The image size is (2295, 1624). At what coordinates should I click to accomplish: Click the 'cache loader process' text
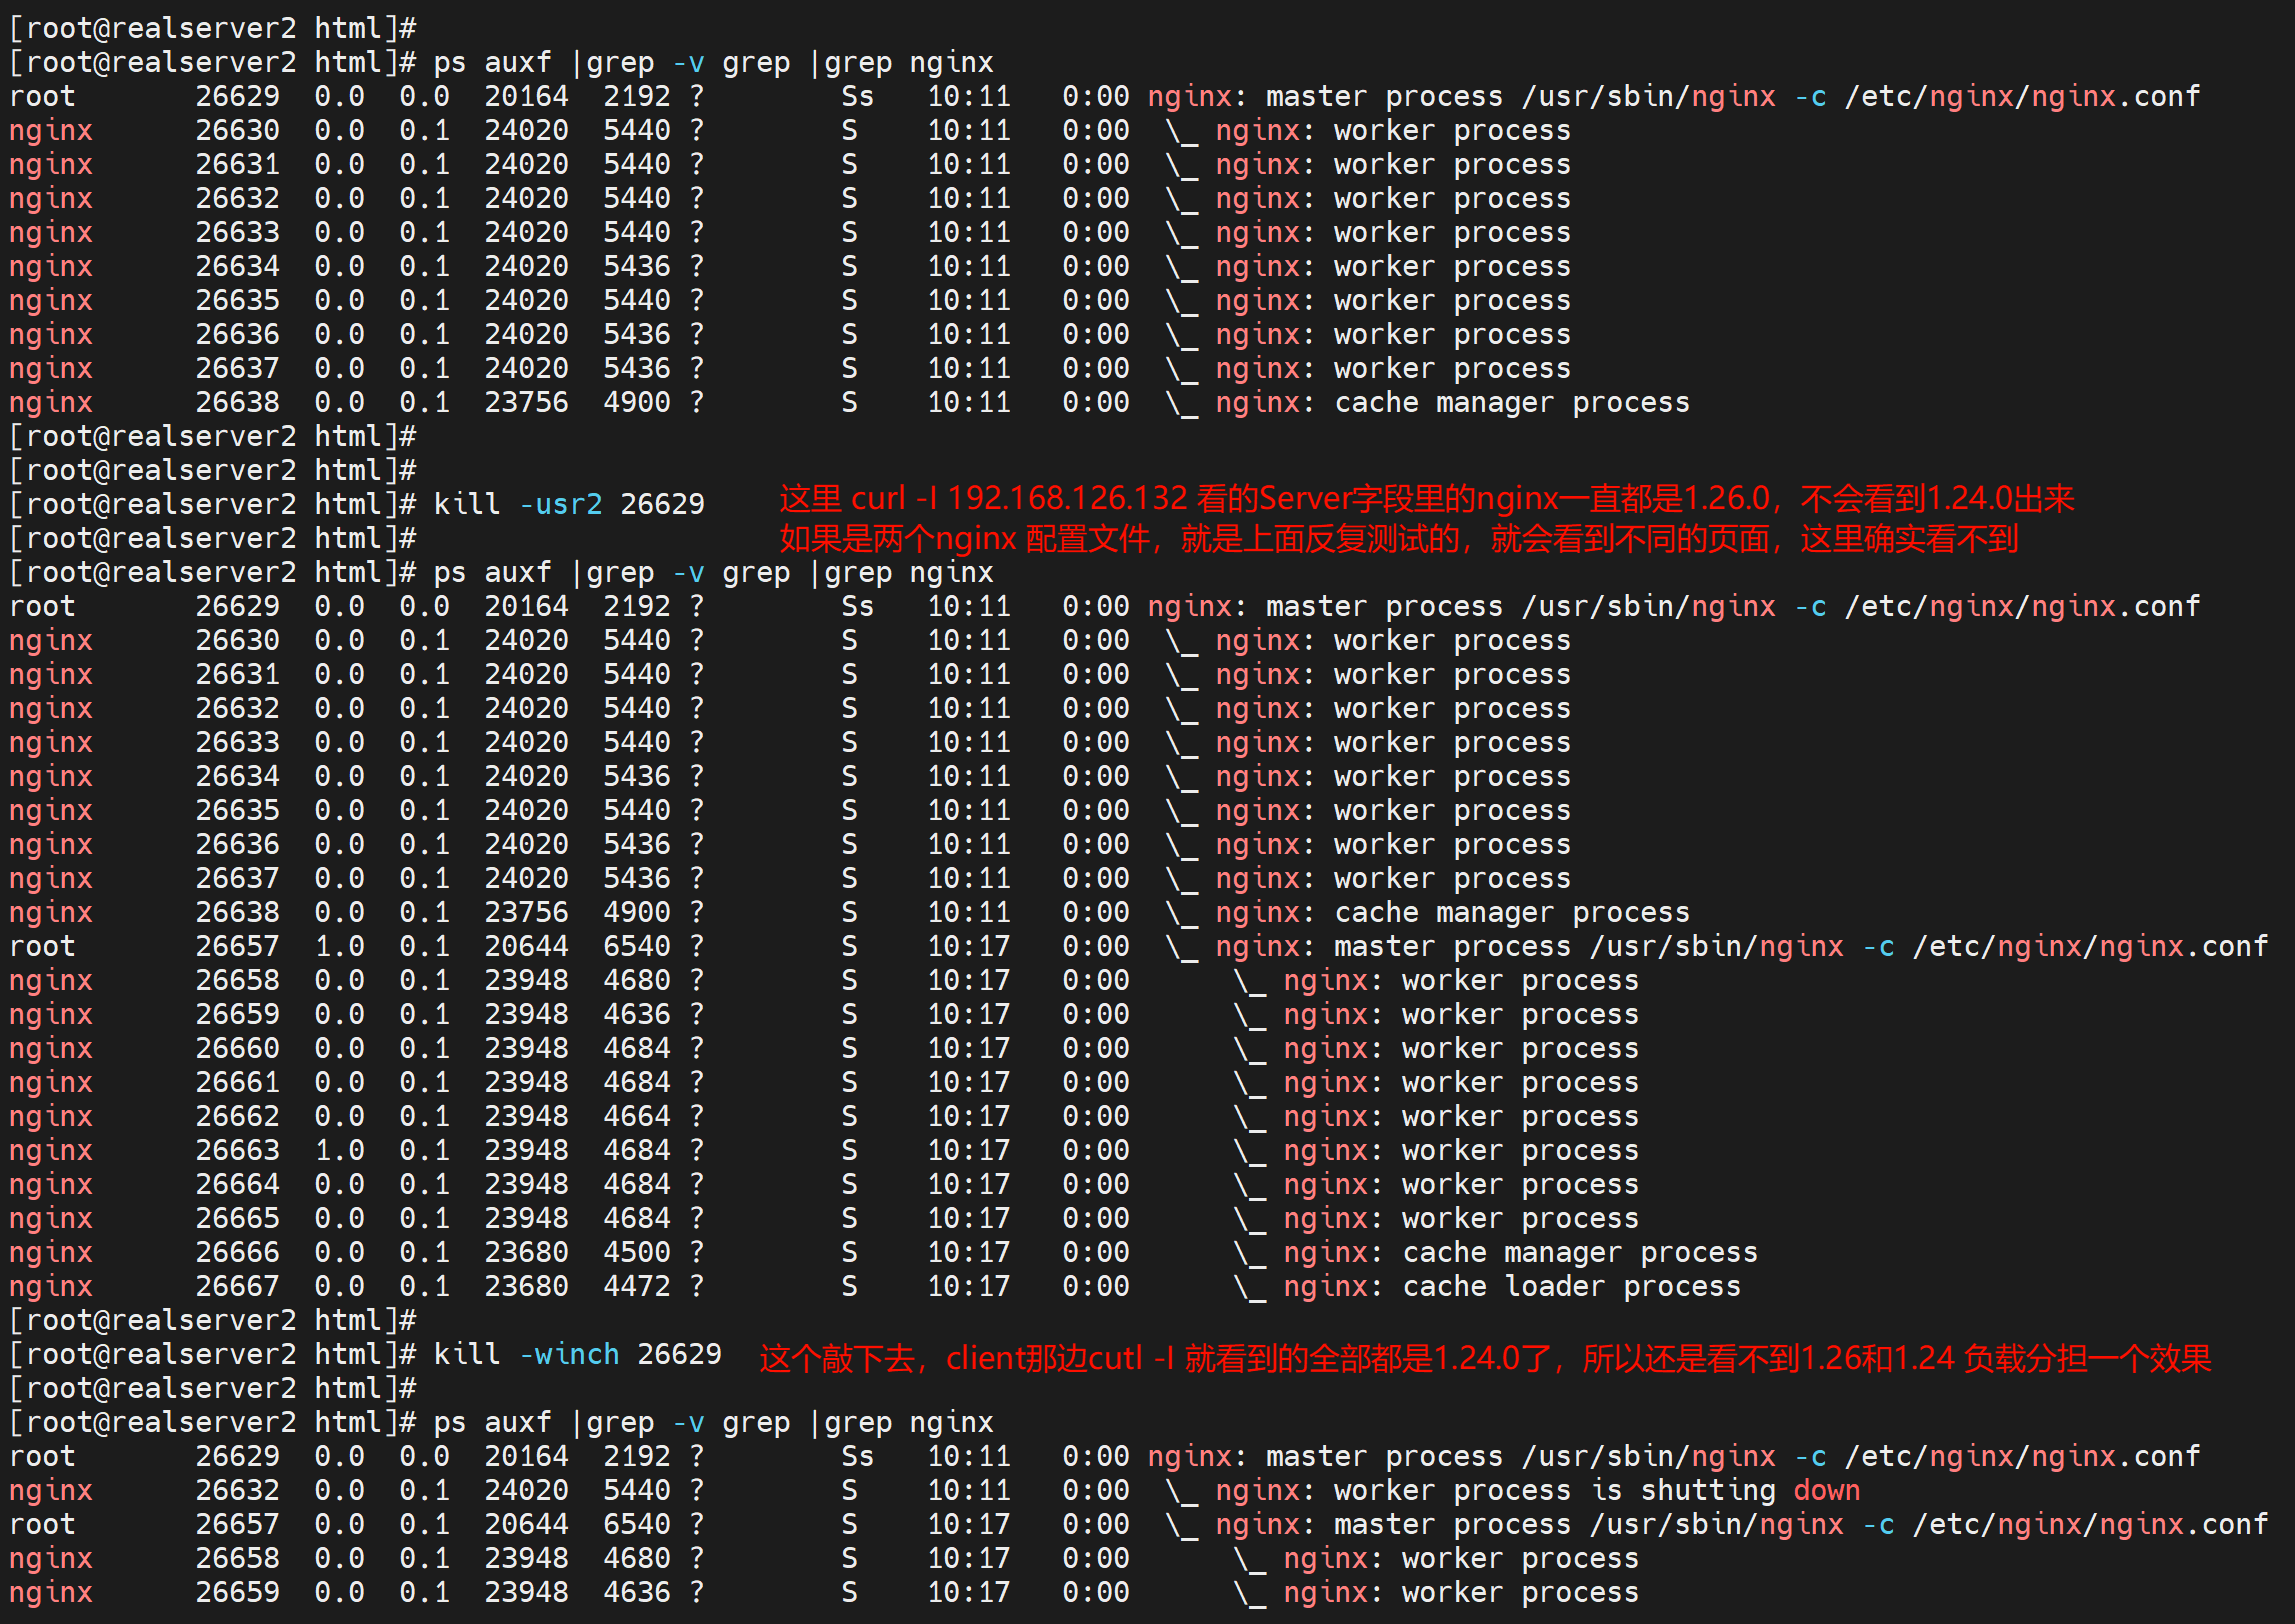tap(1571, 1286)
